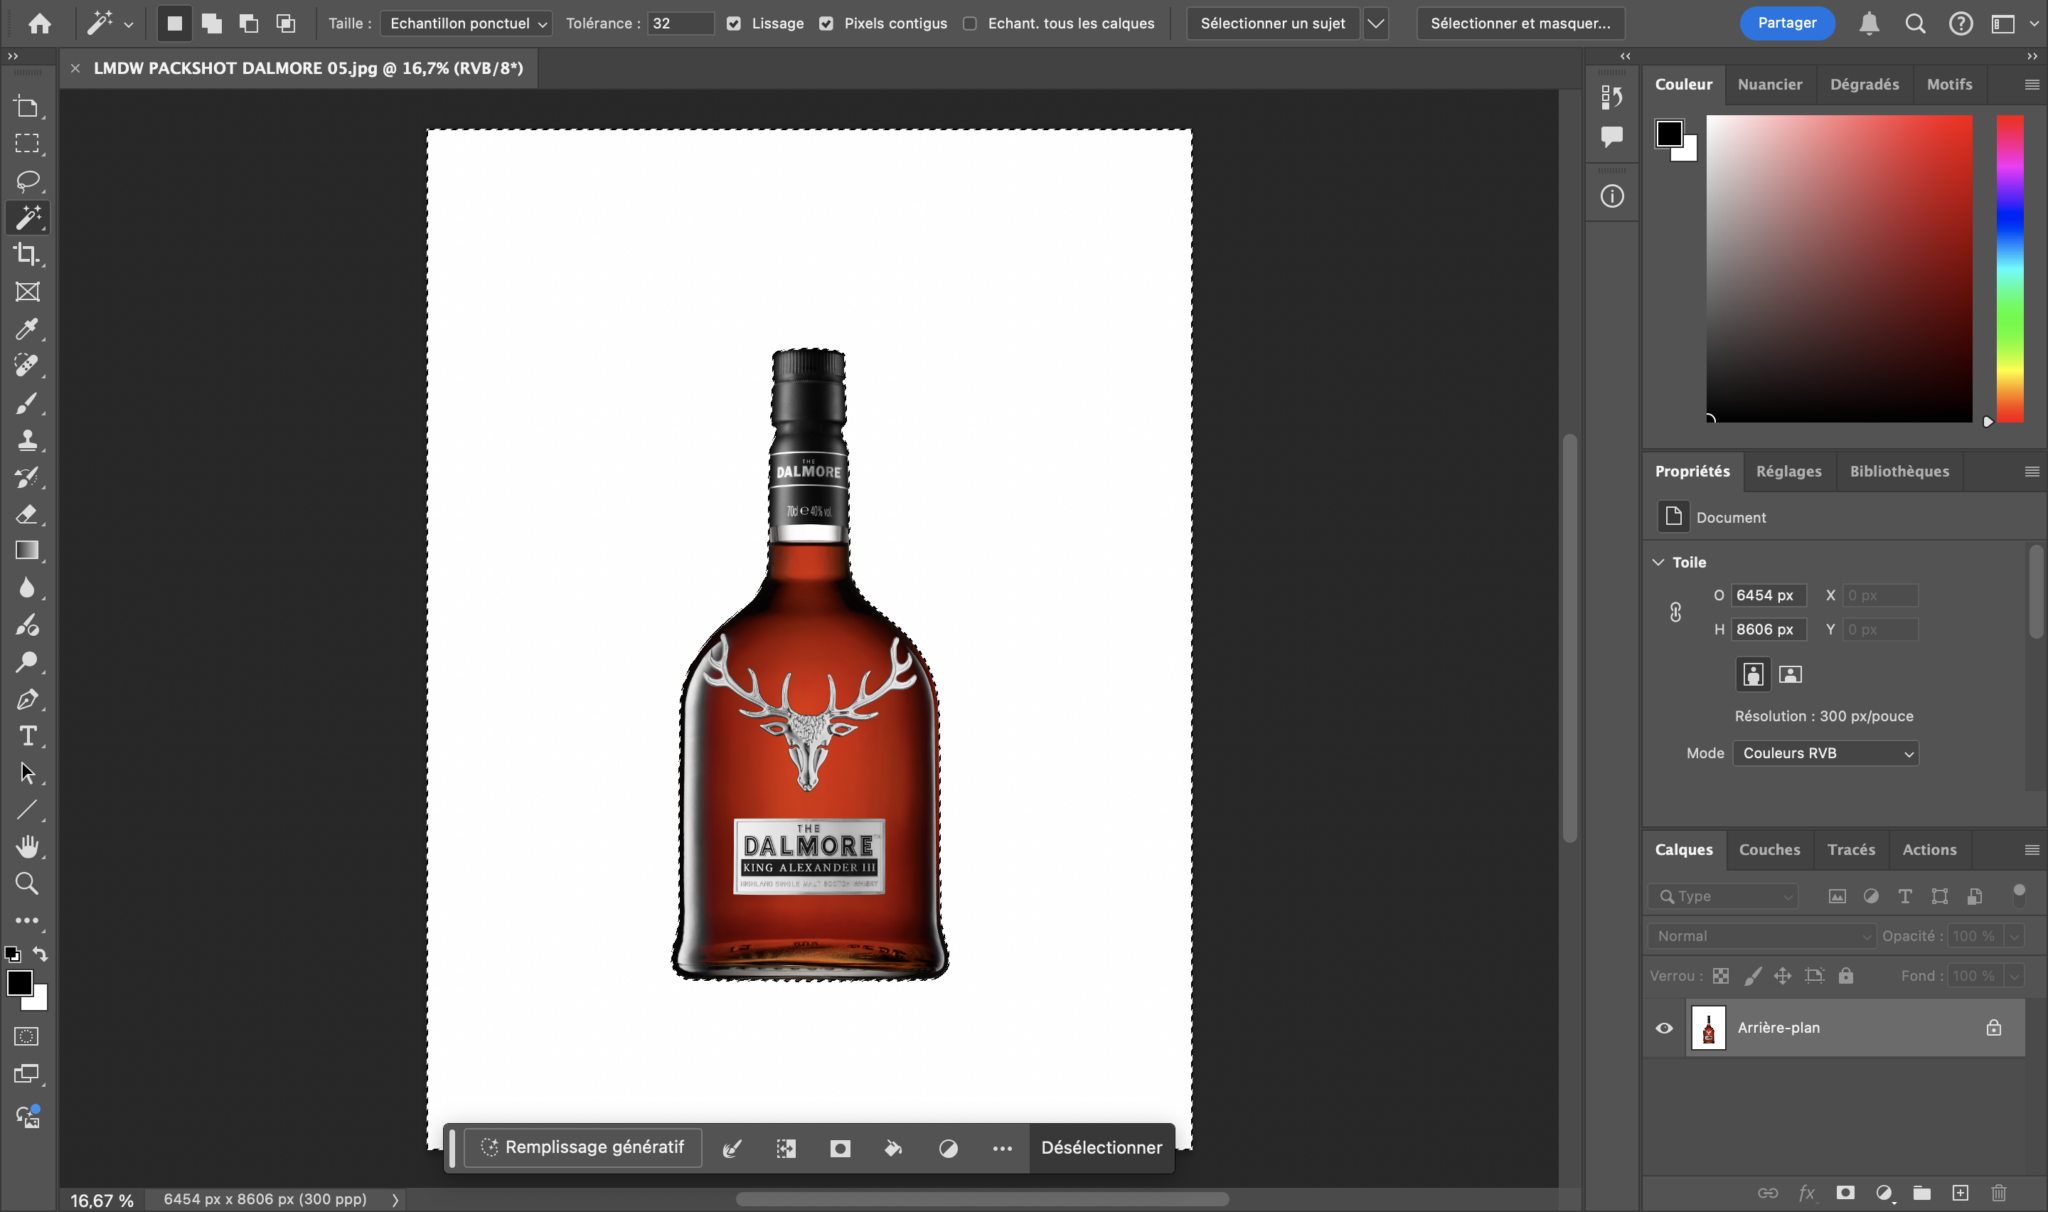2048x1212 pixels.
Task: Click Remplissage génératif button
Action: 583,1148
